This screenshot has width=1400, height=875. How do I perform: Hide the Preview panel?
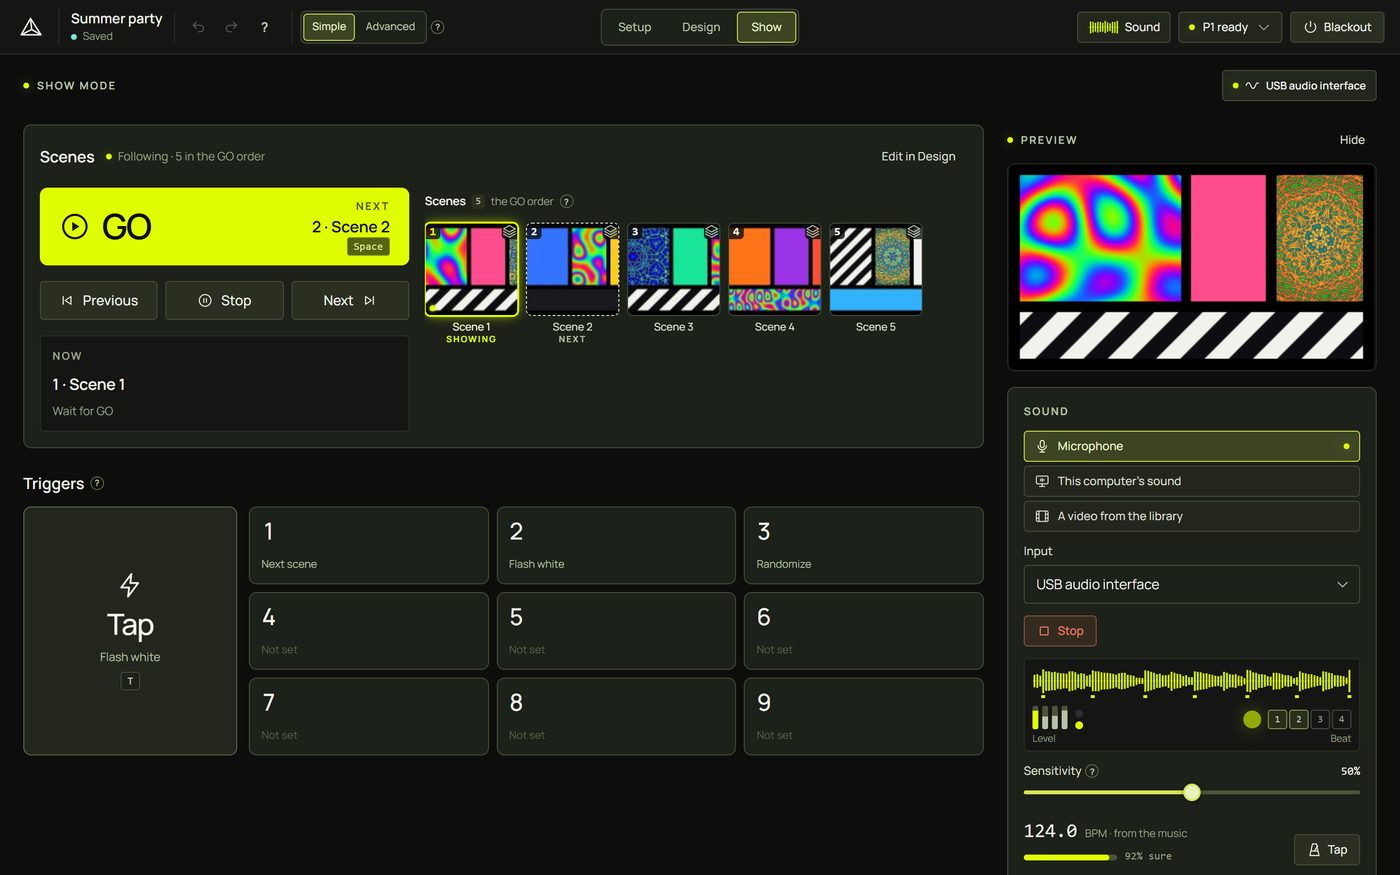pyautogui.click(x=1352, y=140)
